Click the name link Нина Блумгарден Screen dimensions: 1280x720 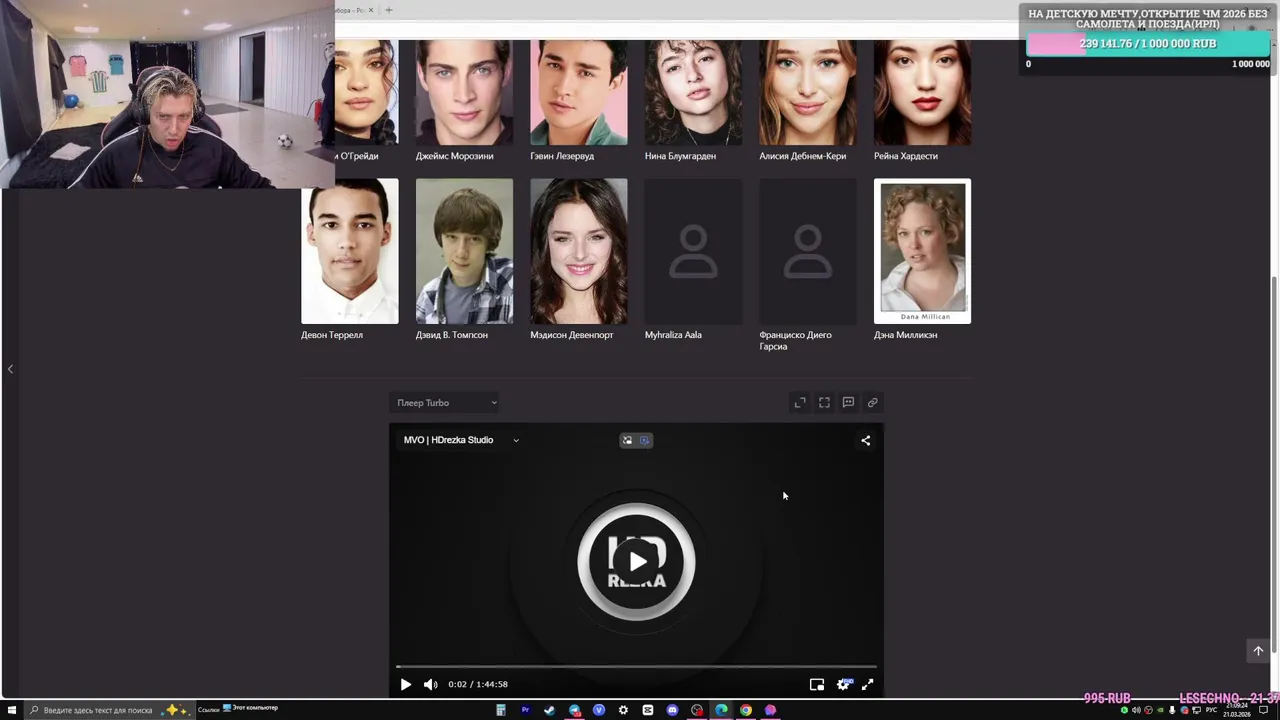tap(680, 156)
